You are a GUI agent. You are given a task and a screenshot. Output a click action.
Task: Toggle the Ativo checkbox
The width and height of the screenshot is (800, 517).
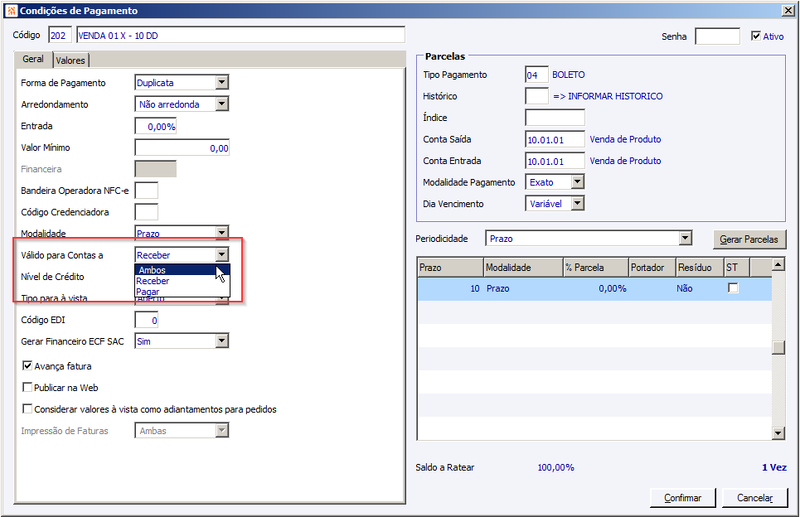coord(756,36)
